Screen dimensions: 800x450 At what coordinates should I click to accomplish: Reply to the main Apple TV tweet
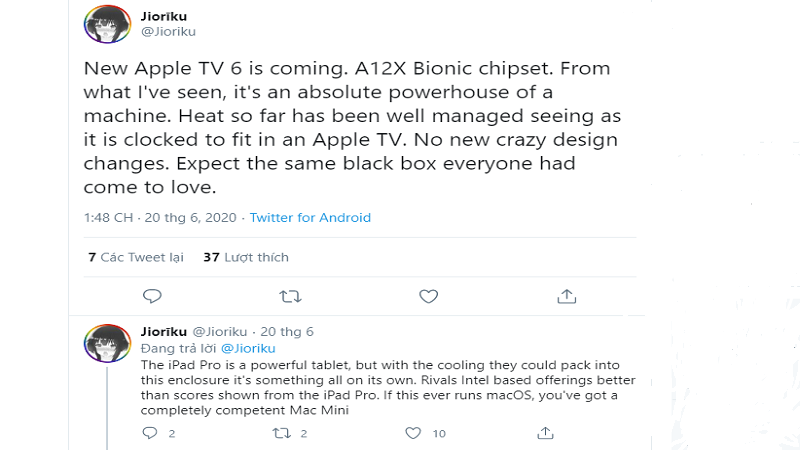tap(152, 296)
